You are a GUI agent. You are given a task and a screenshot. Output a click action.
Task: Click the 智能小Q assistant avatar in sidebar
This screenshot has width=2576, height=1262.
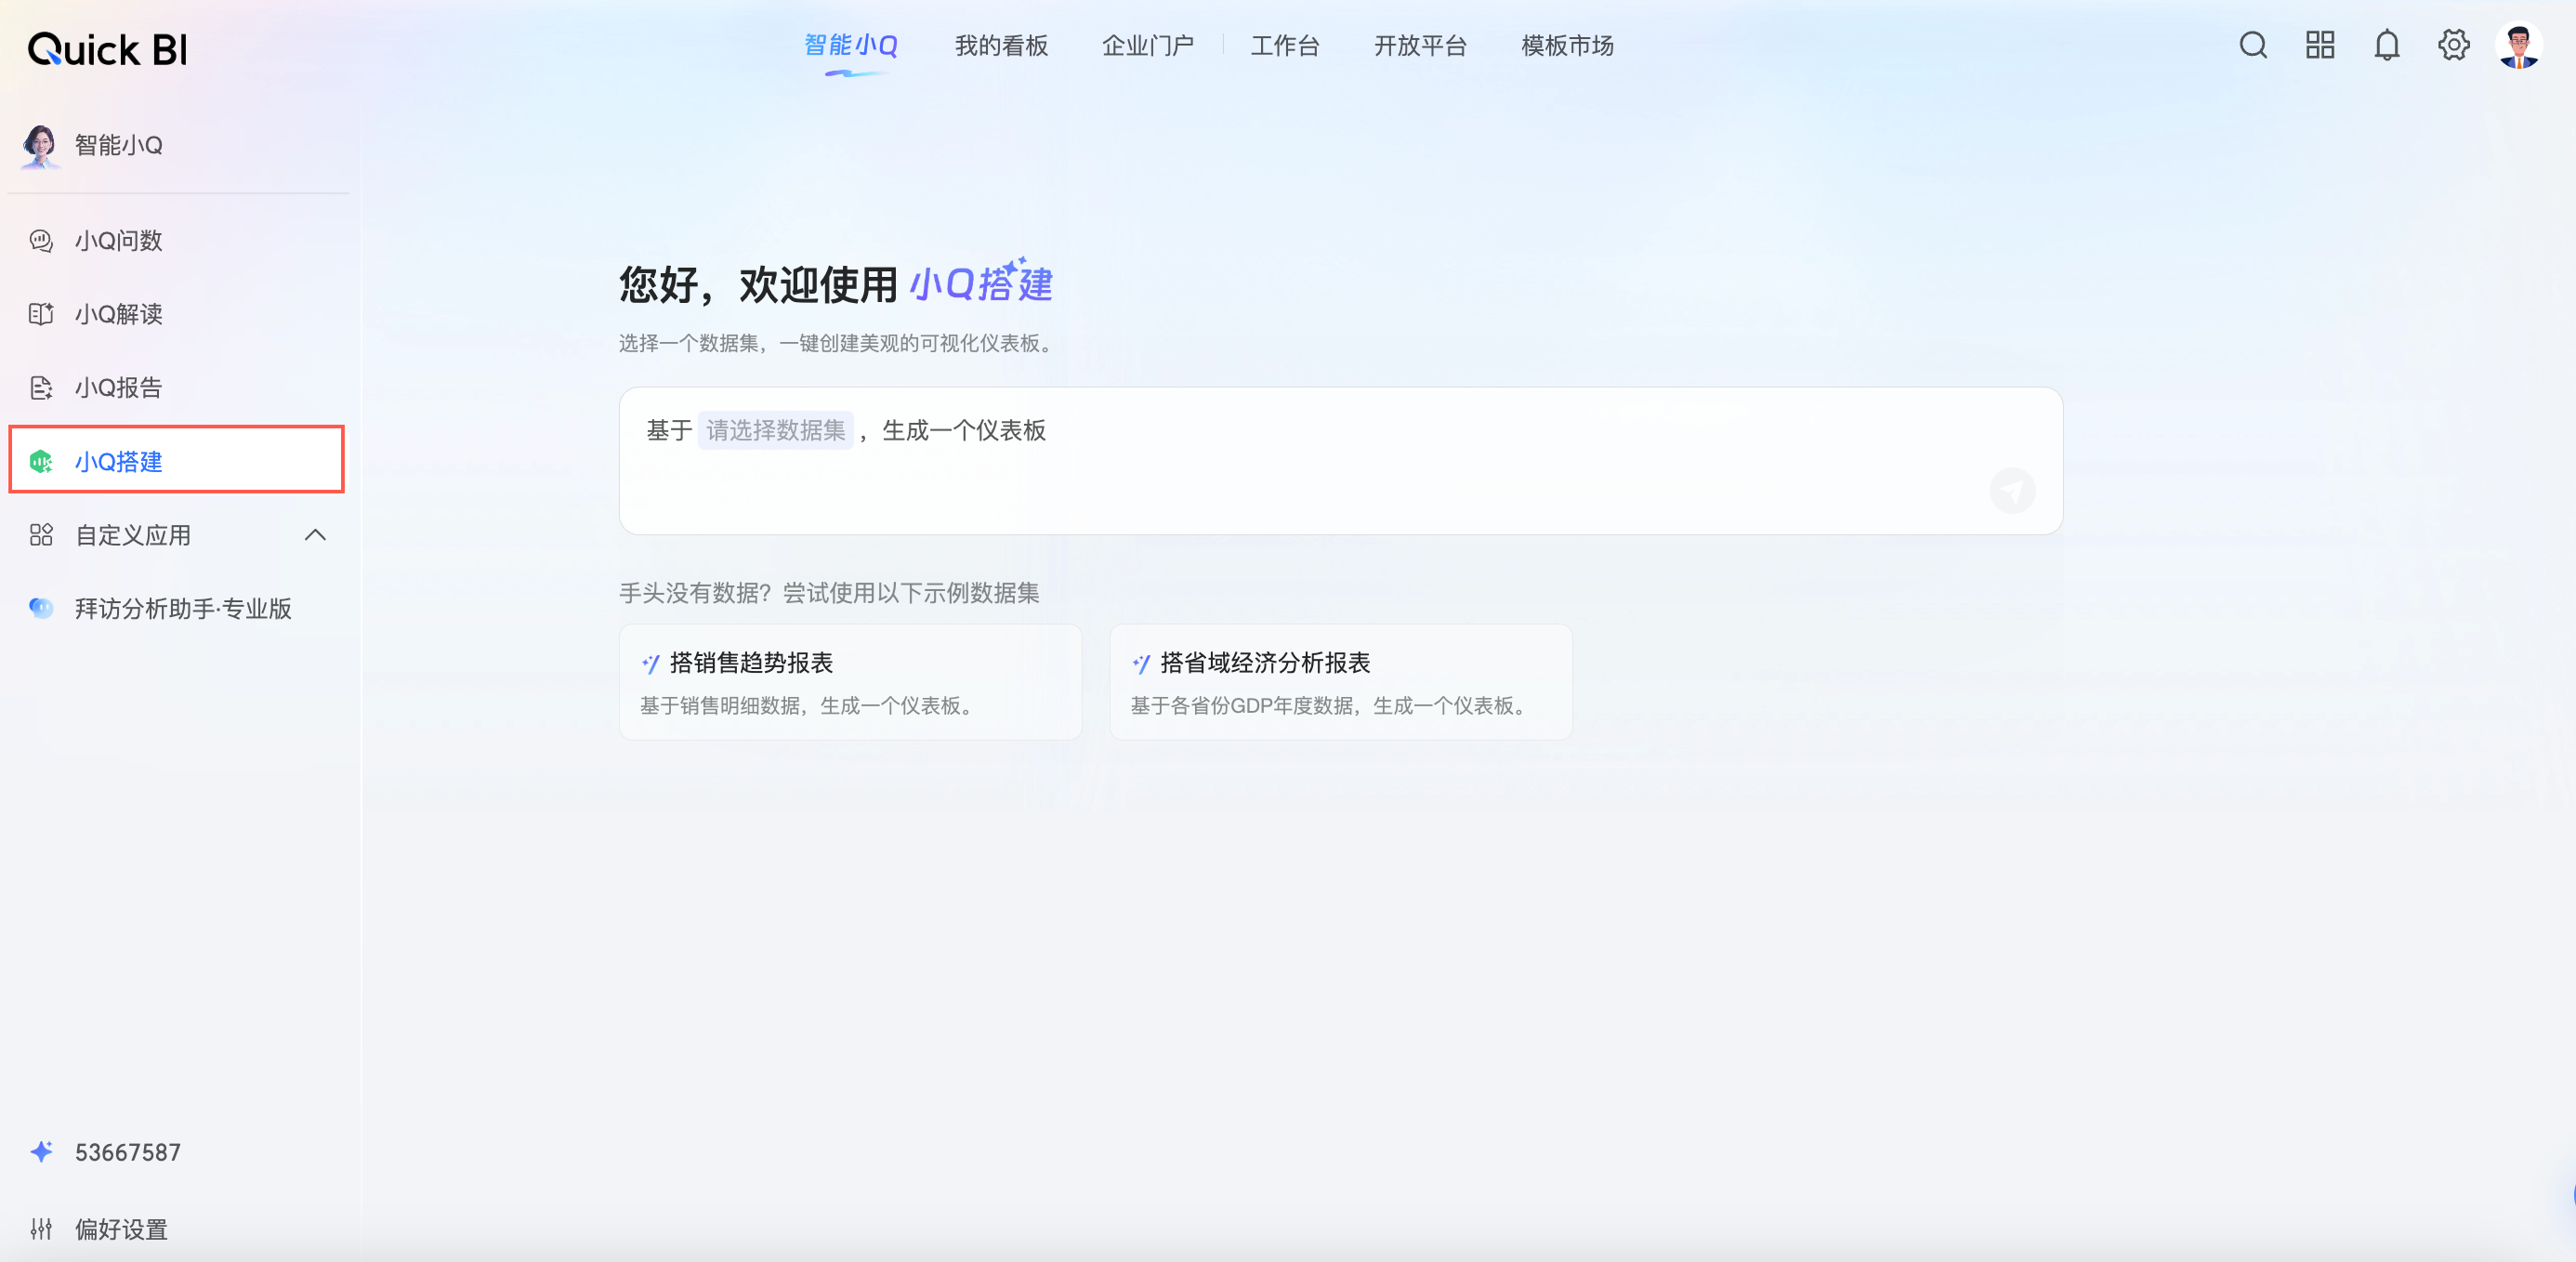pos(40,145)
